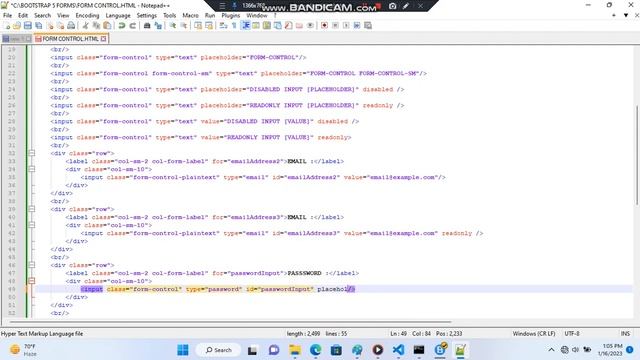Toggle file monitoring eye icon
The width and height of the screenshot is (640, 360).
[310, 25]
